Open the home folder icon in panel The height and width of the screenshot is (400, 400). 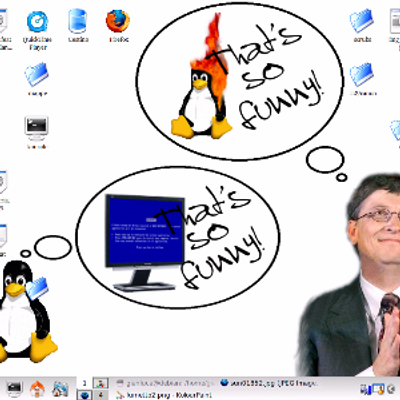[x=37, y=389]
